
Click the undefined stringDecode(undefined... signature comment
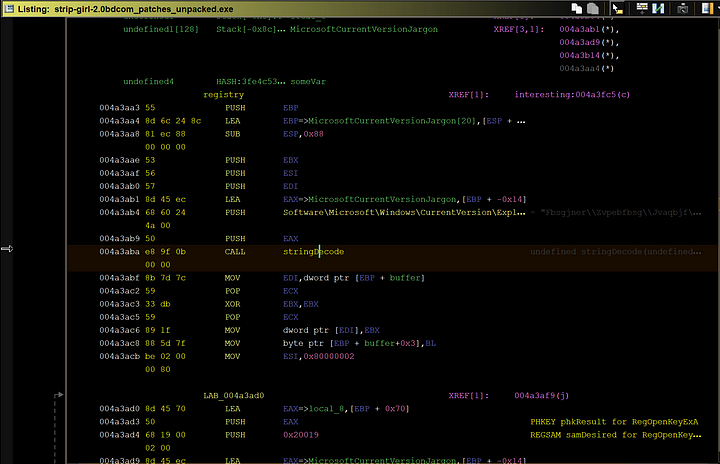click(616, 252)
